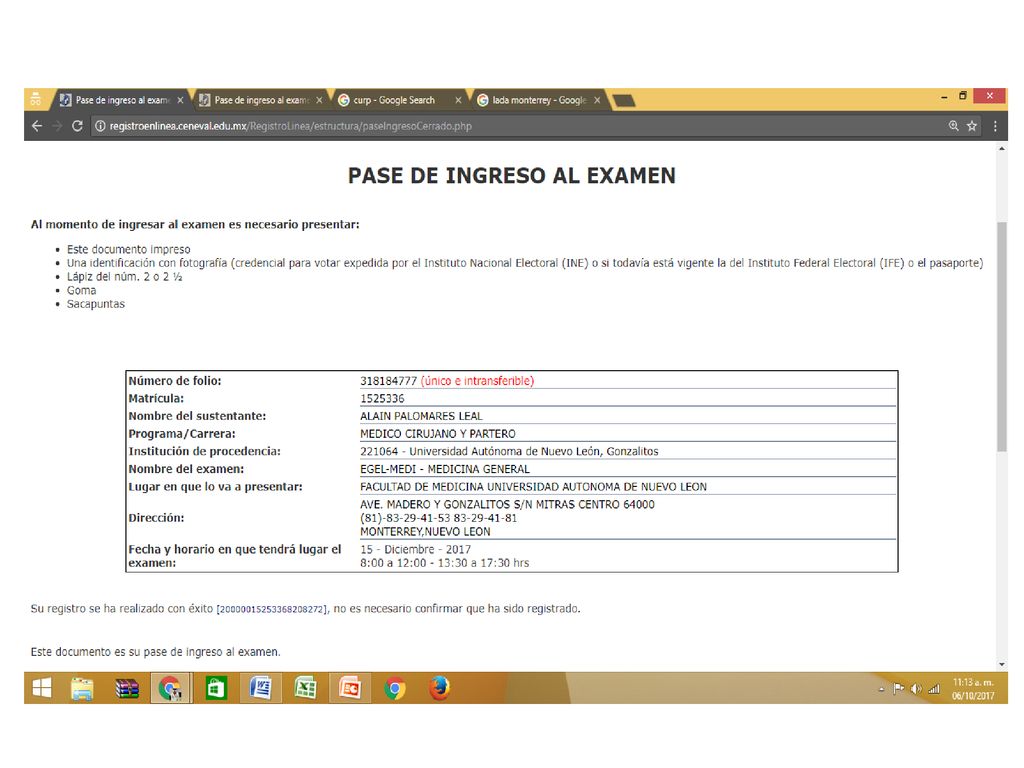Click the folio number 318184777
The height and width of the screenshot is (768, 1024).
(x=389, y=381)
